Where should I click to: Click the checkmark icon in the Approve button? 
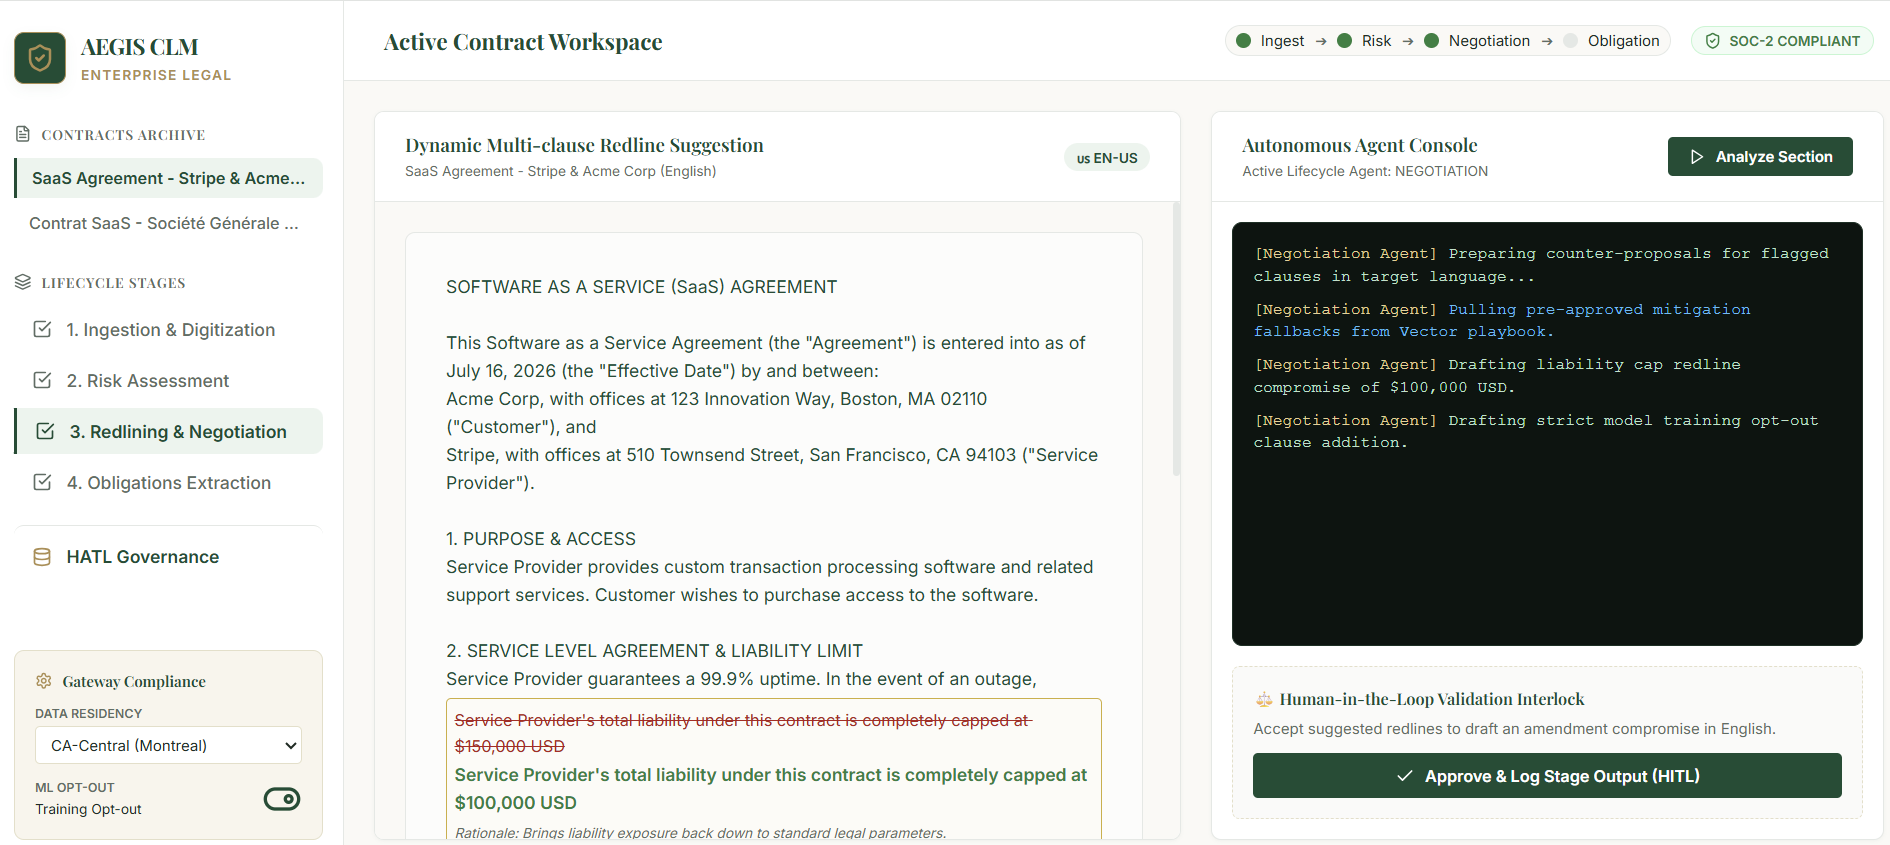1405,776
